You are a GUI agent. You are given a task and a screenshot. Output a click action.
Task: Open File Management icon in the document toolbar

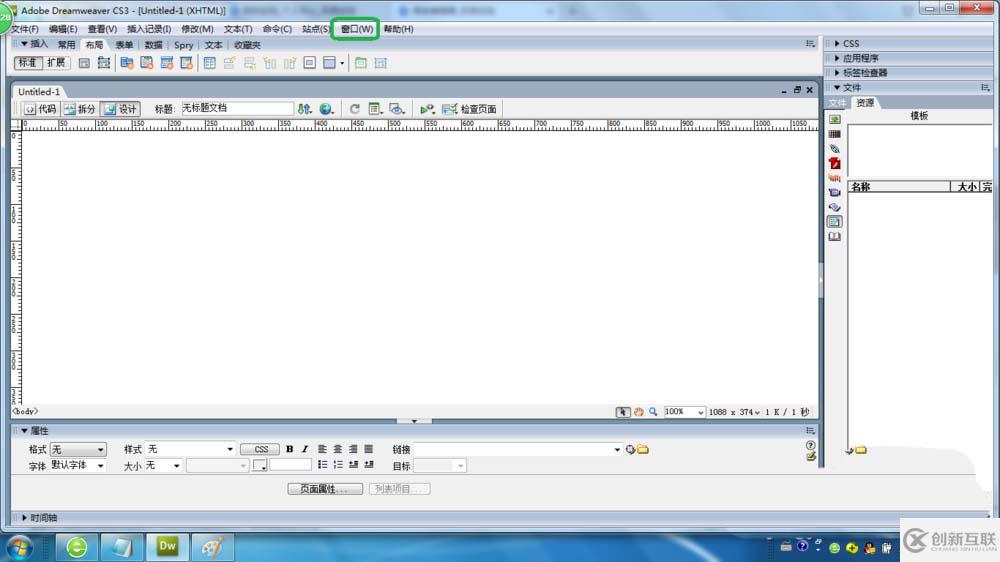pyautogui.click(x=304, y=109)
